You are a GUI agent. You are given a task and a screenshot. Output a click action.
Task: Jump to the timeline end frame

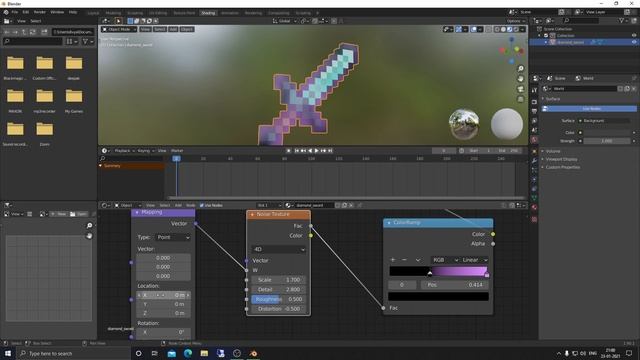pyautogui.click(x=330, y=151)
